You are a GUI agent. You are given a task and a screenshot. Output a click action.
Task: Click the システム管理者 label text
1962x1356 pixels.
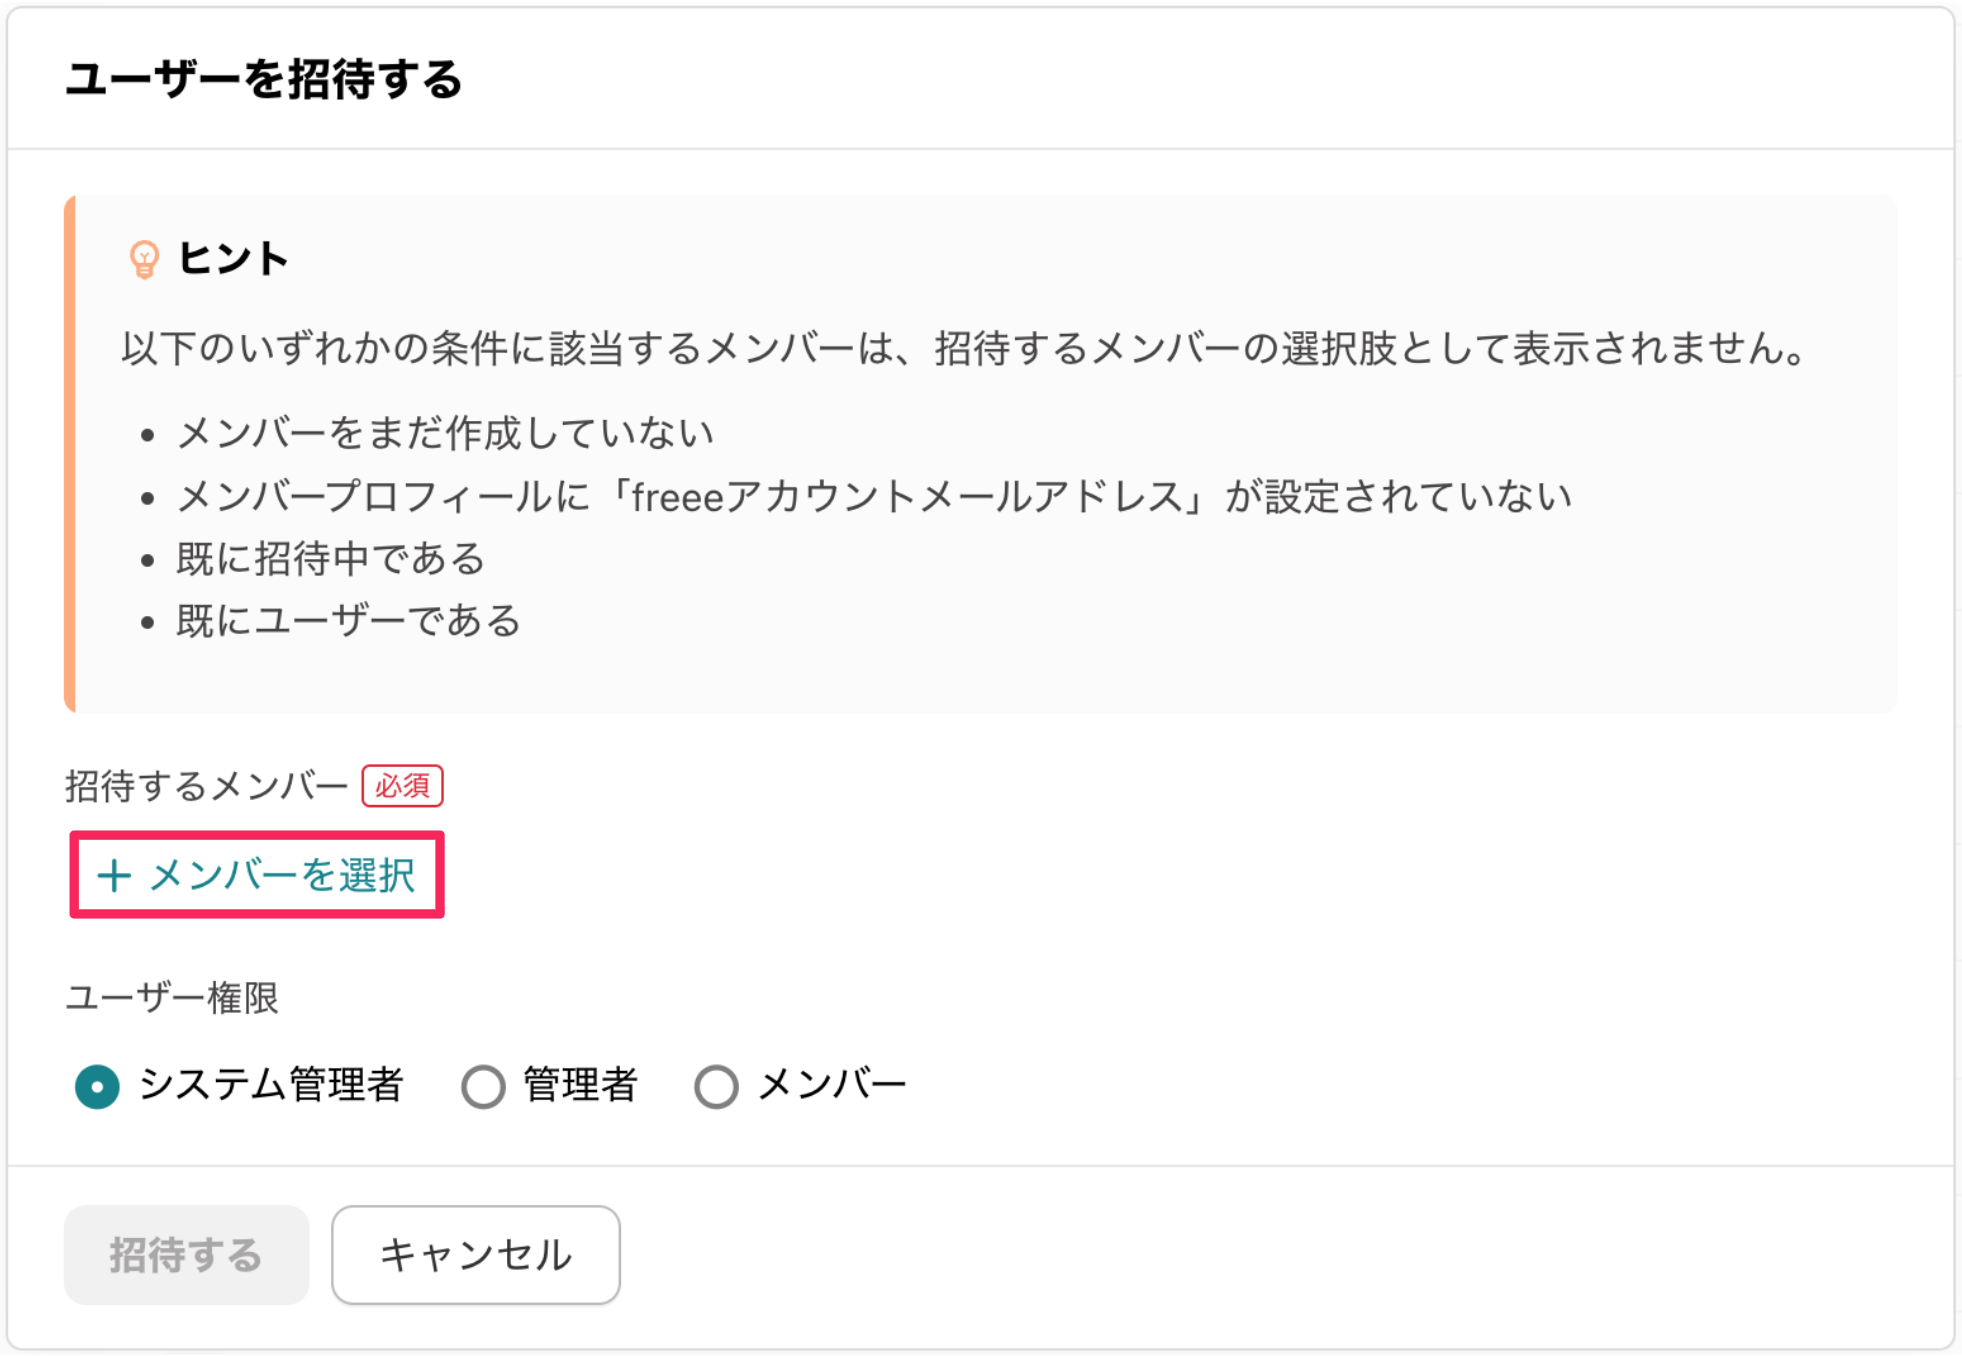tap(271, 1085)
